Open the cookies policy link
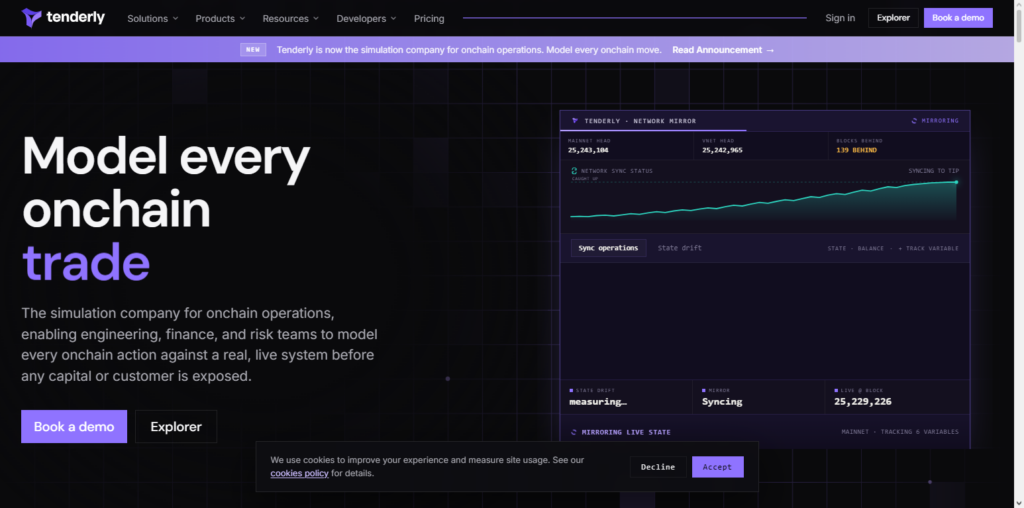 (299, 473)
